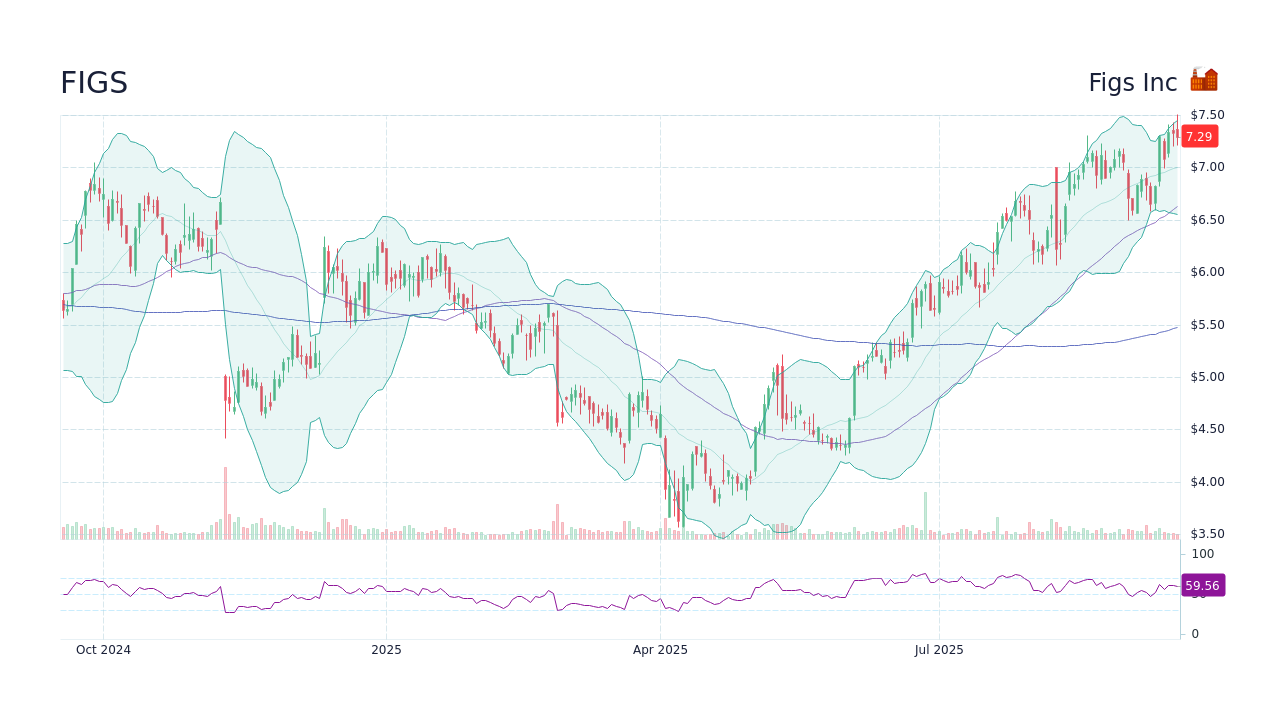The width and height of the screenshot is (1280, 720).
Task: Click the factory emoji beside Figs Inc
Action: pos(1203,78)
